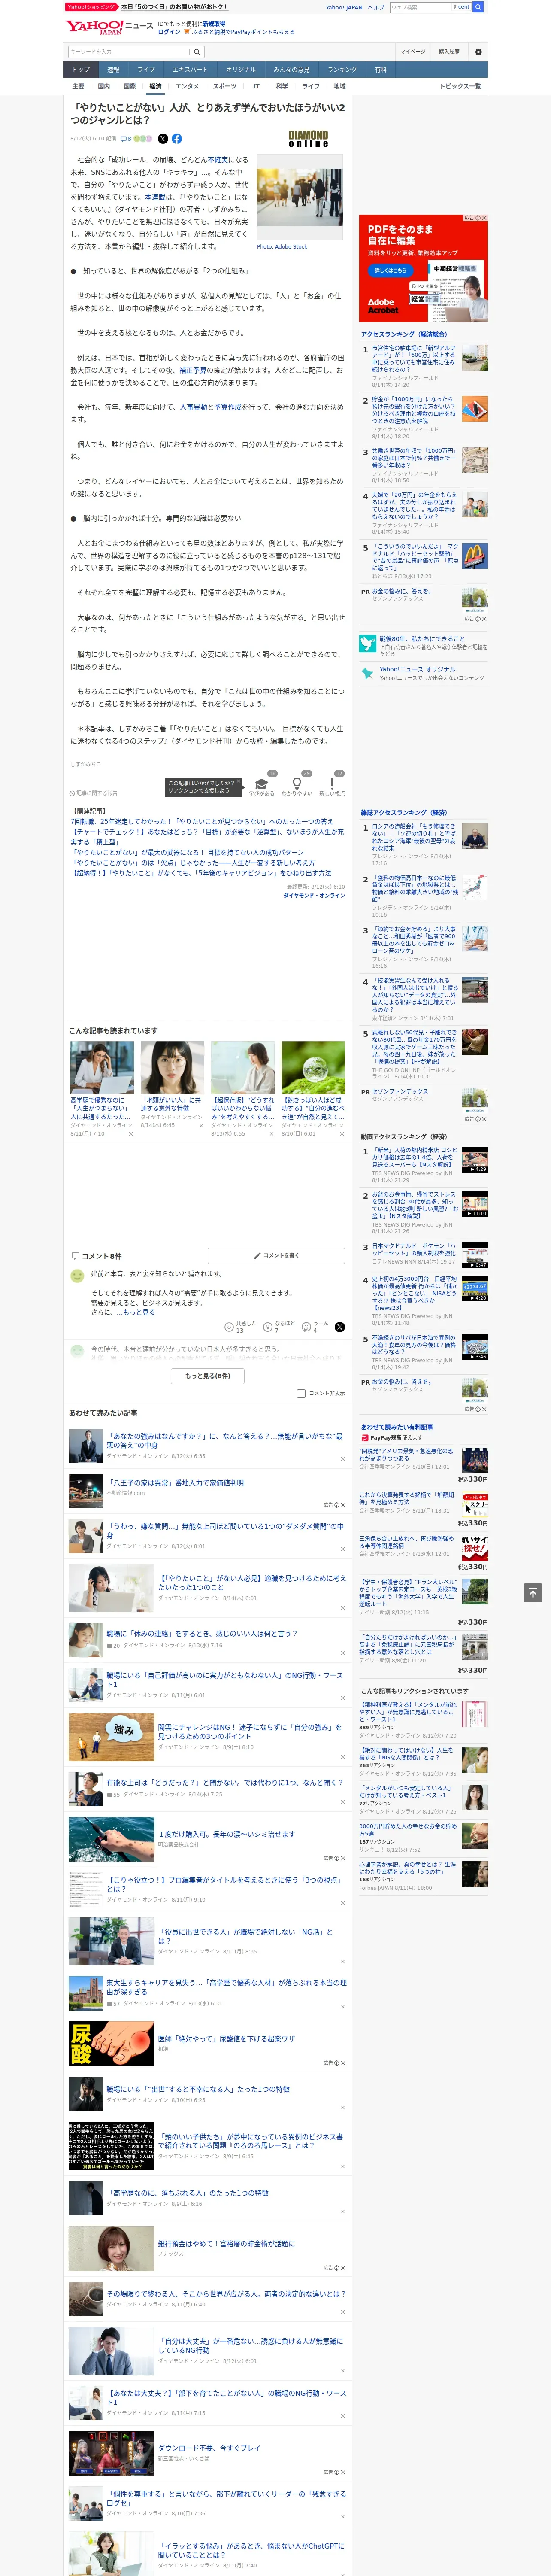This screenshot has height=2576, width=551.
Task: Select the トップ tab
Action: tap(81, 69)
